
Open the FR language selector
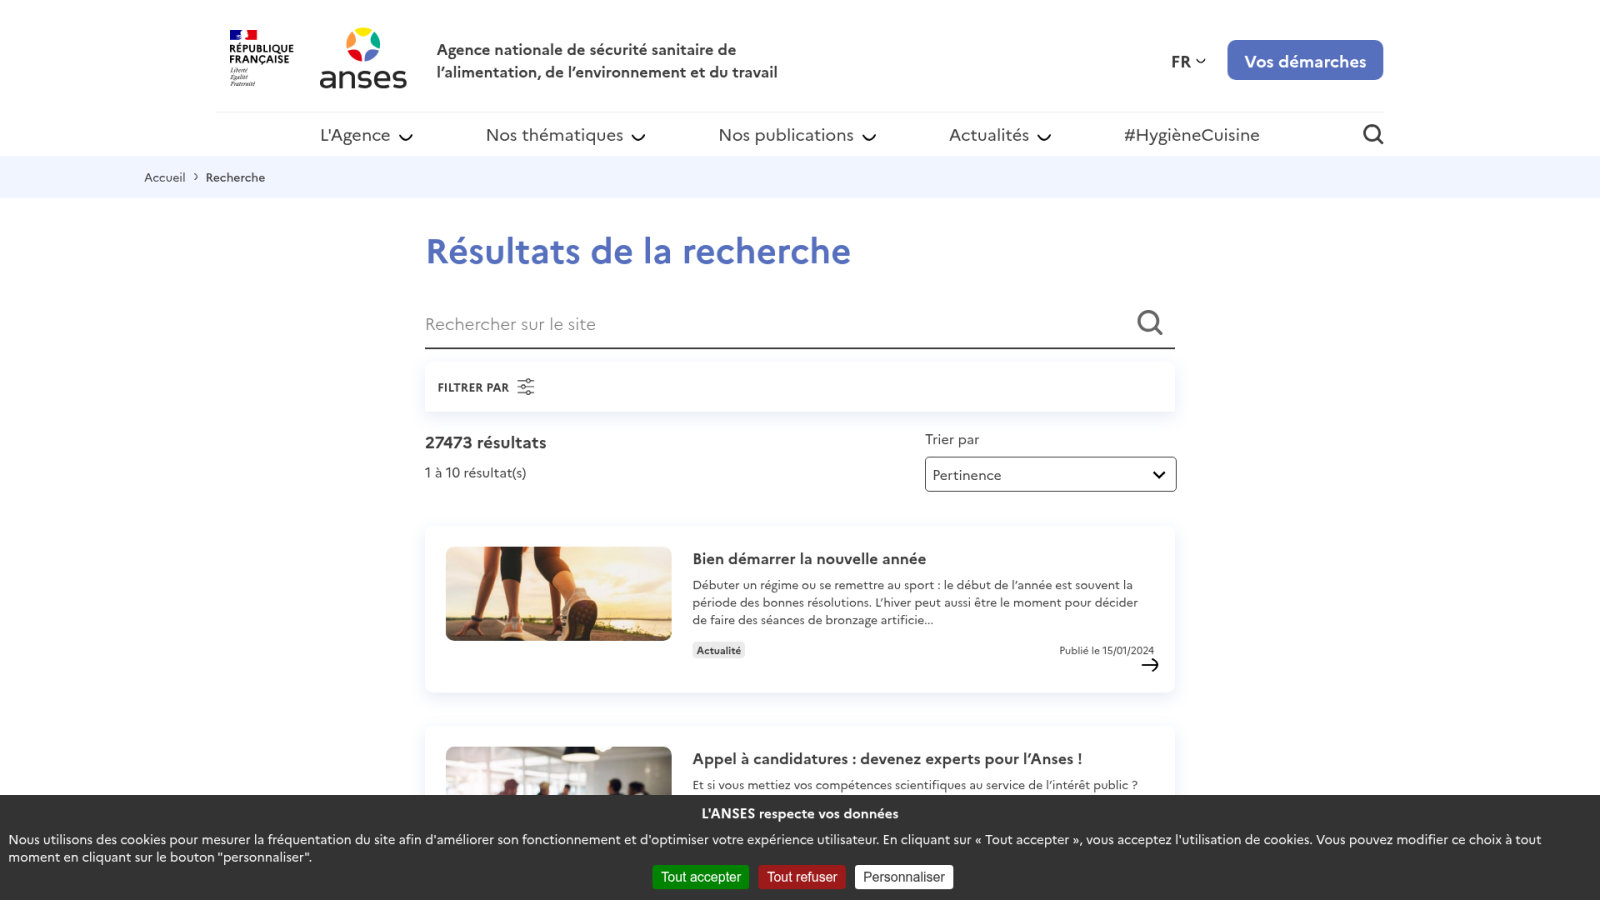pyautogui.click(x=1188, y=61)
